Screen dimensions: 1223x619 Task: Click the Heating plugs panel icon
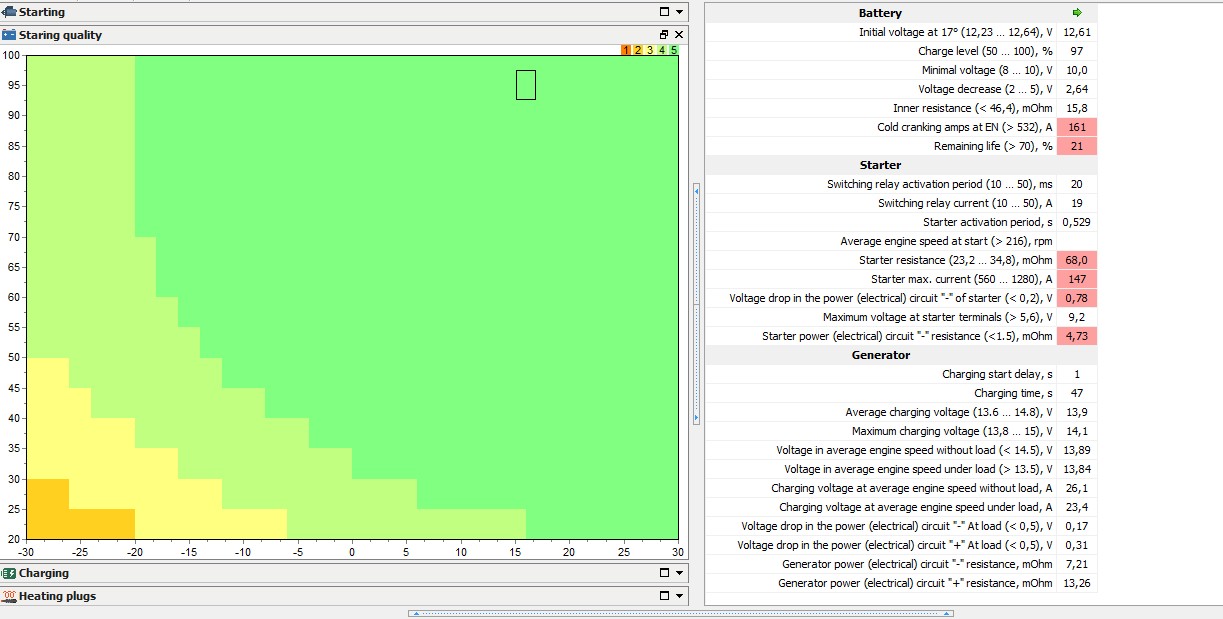(9, 596)
